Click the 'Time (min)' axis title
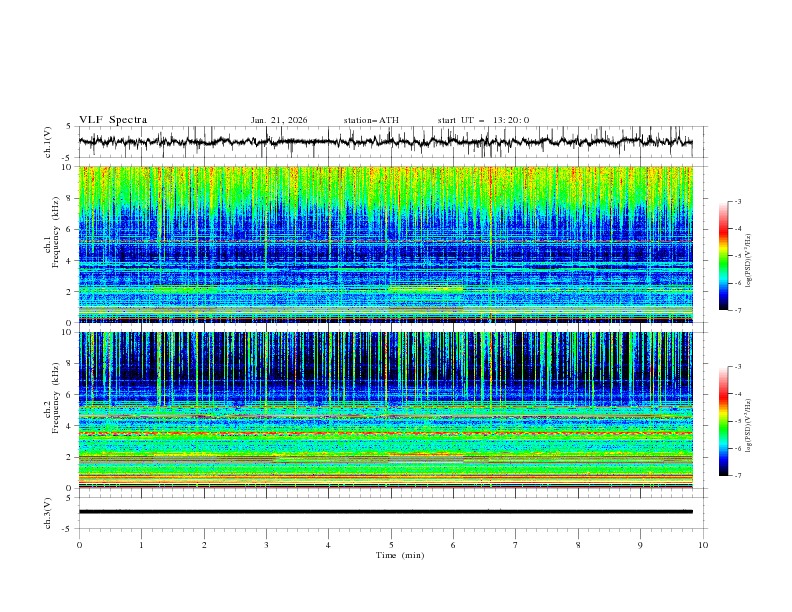792x612 pixels. [x=400, y=555]
